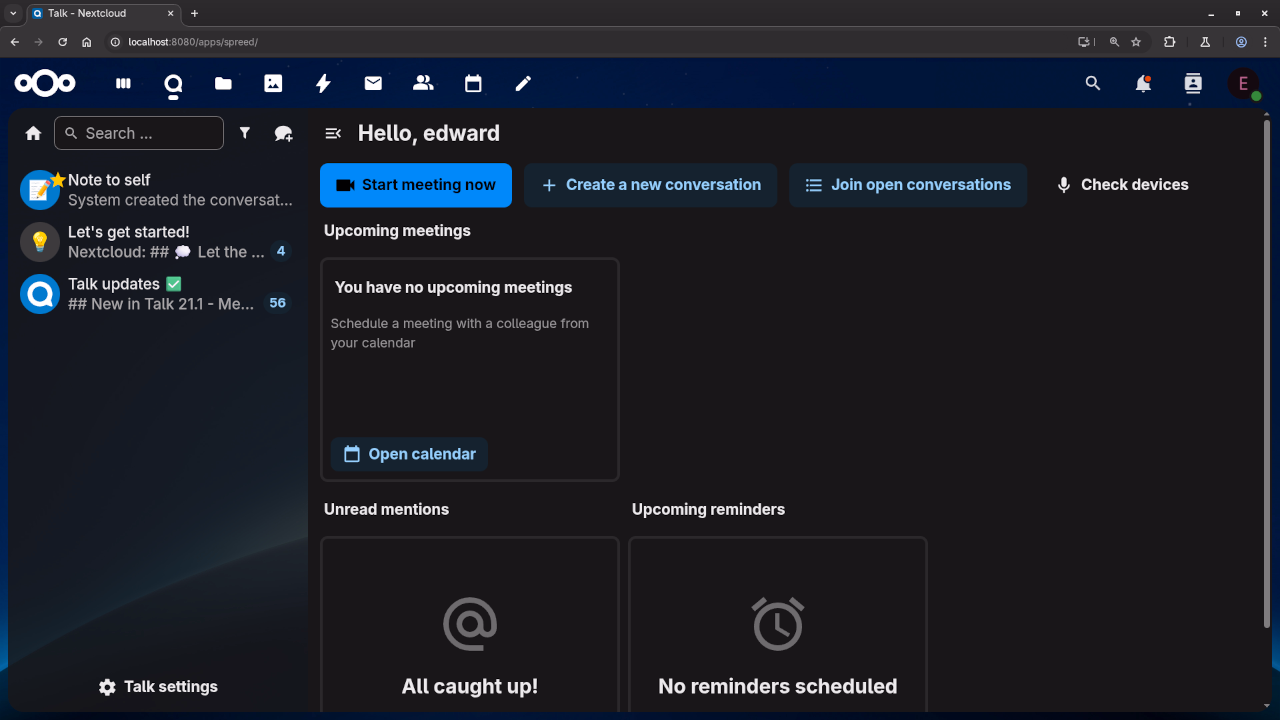
Task: Open the Mail envelope icon
Action: click(373, 84)
